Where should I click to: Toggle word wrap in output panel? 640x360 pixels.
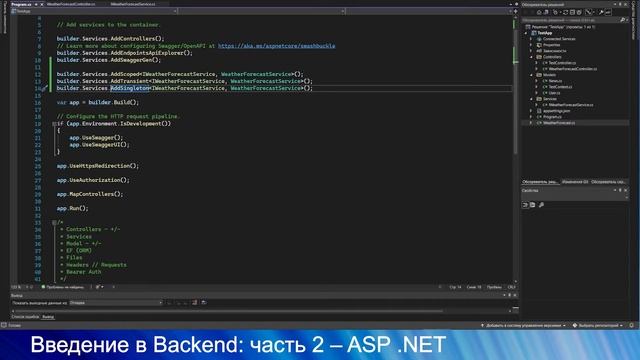pyautogui.click(x=203, y=303)
